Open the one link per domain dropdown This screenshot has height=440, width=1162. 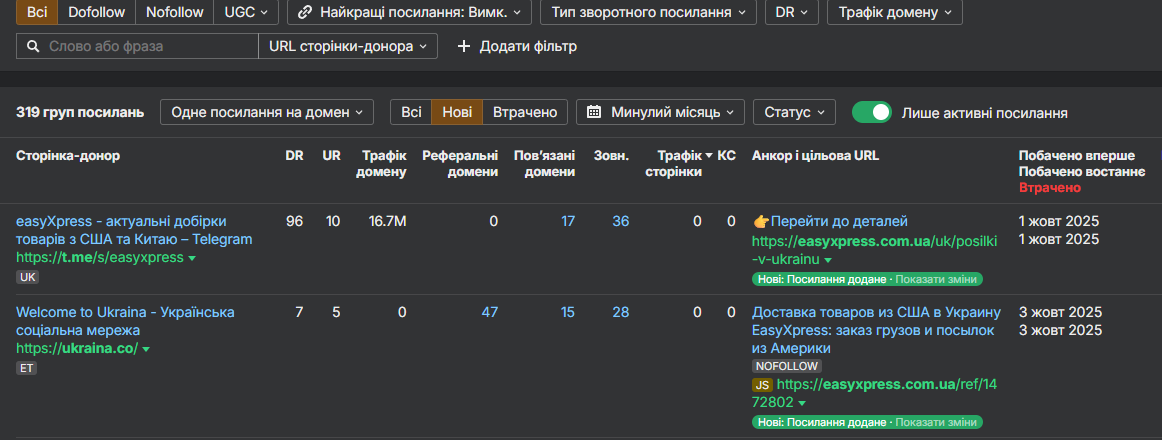click(x=266, y=112)
